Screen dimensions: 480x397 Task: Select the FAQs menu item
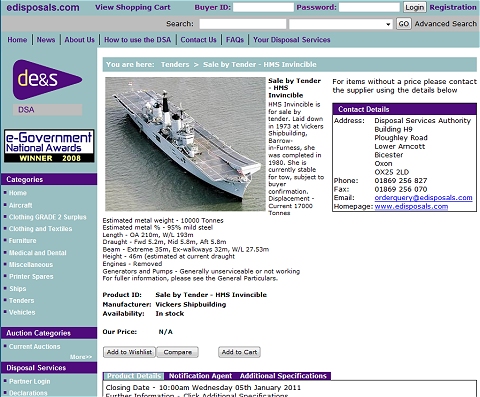tap(235, 40)
